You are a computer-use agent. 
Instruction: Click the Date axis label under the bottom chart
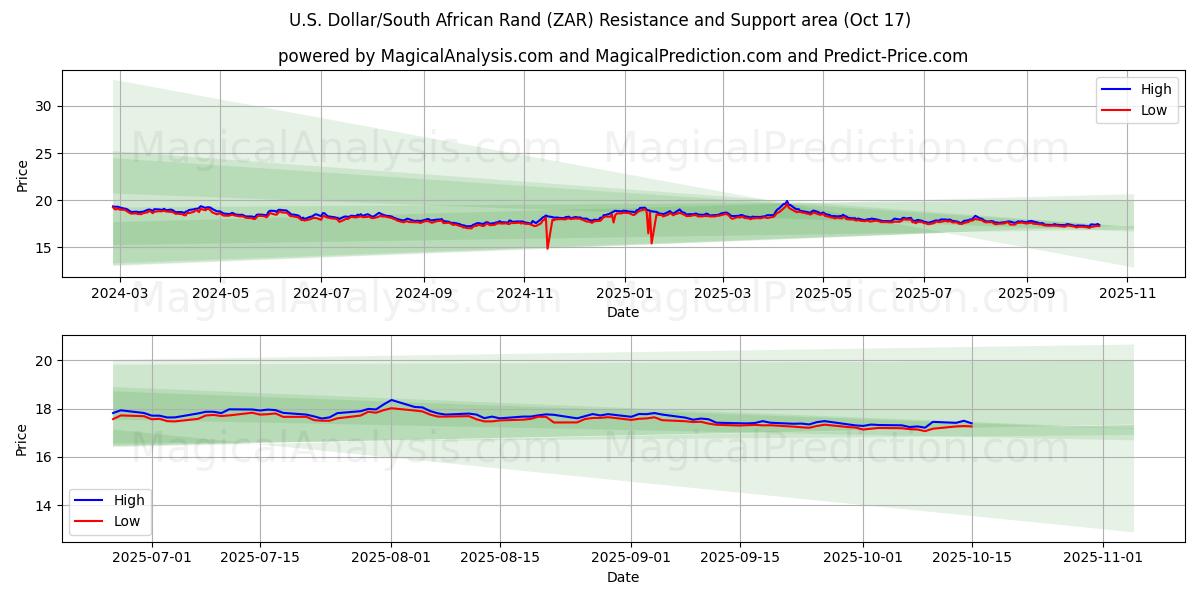pos(622,578)
